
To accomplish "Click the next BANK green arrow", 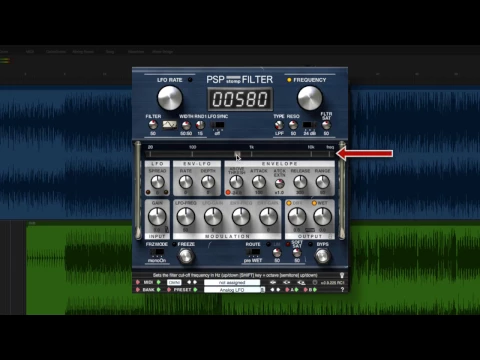I will [x=159, y=290].
